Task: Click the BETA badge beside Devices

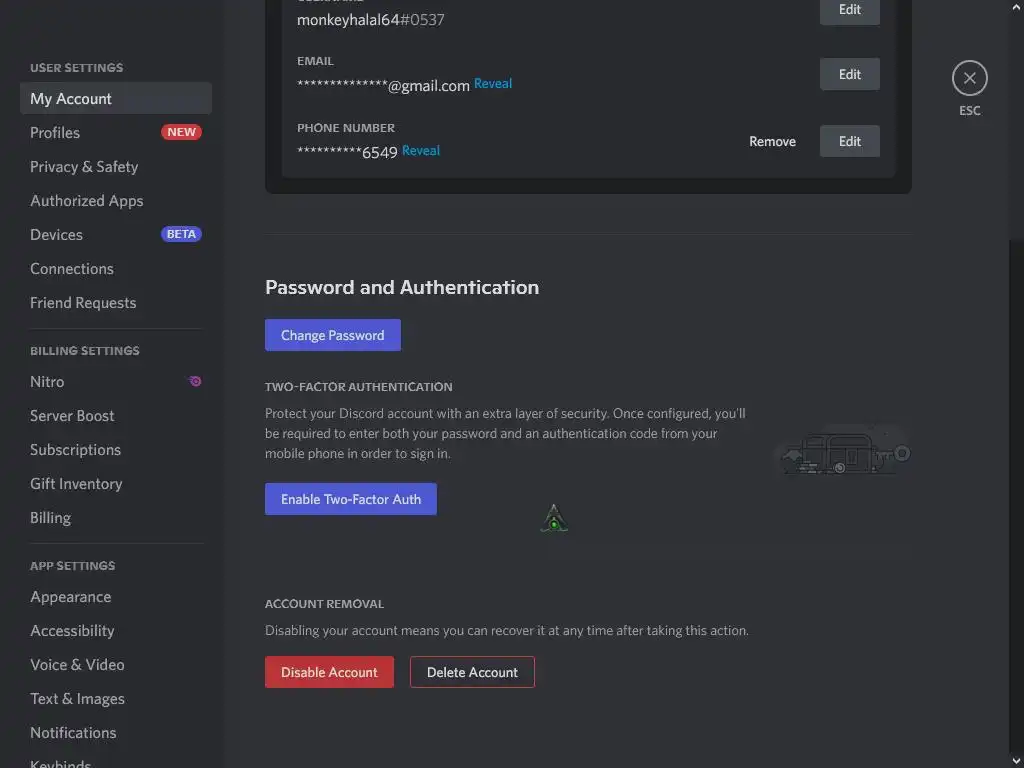Action: click(181, 234)
